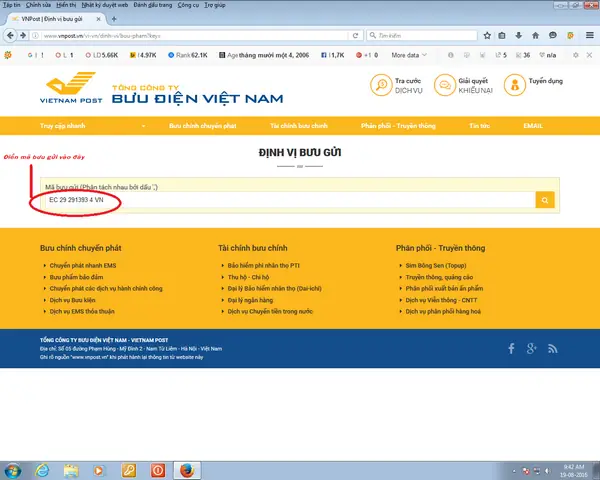Open the Dịch vụ phân phối hàng hoá link
This screenshot has width=600, height=480.
tap(443, 312)
